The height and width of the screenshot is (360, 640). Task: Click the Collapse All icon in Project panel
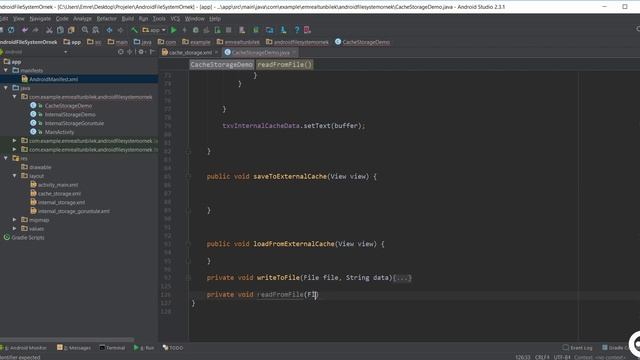pyautogui.click(x=130, y=52)
